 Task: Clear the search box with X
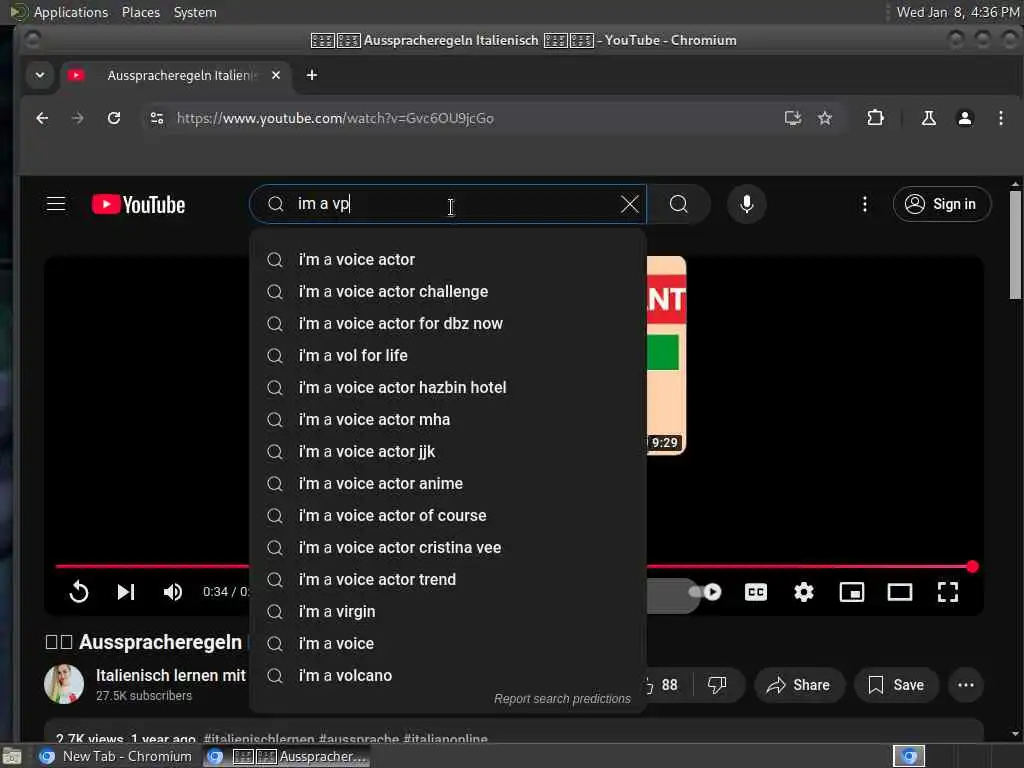point(630,204)
